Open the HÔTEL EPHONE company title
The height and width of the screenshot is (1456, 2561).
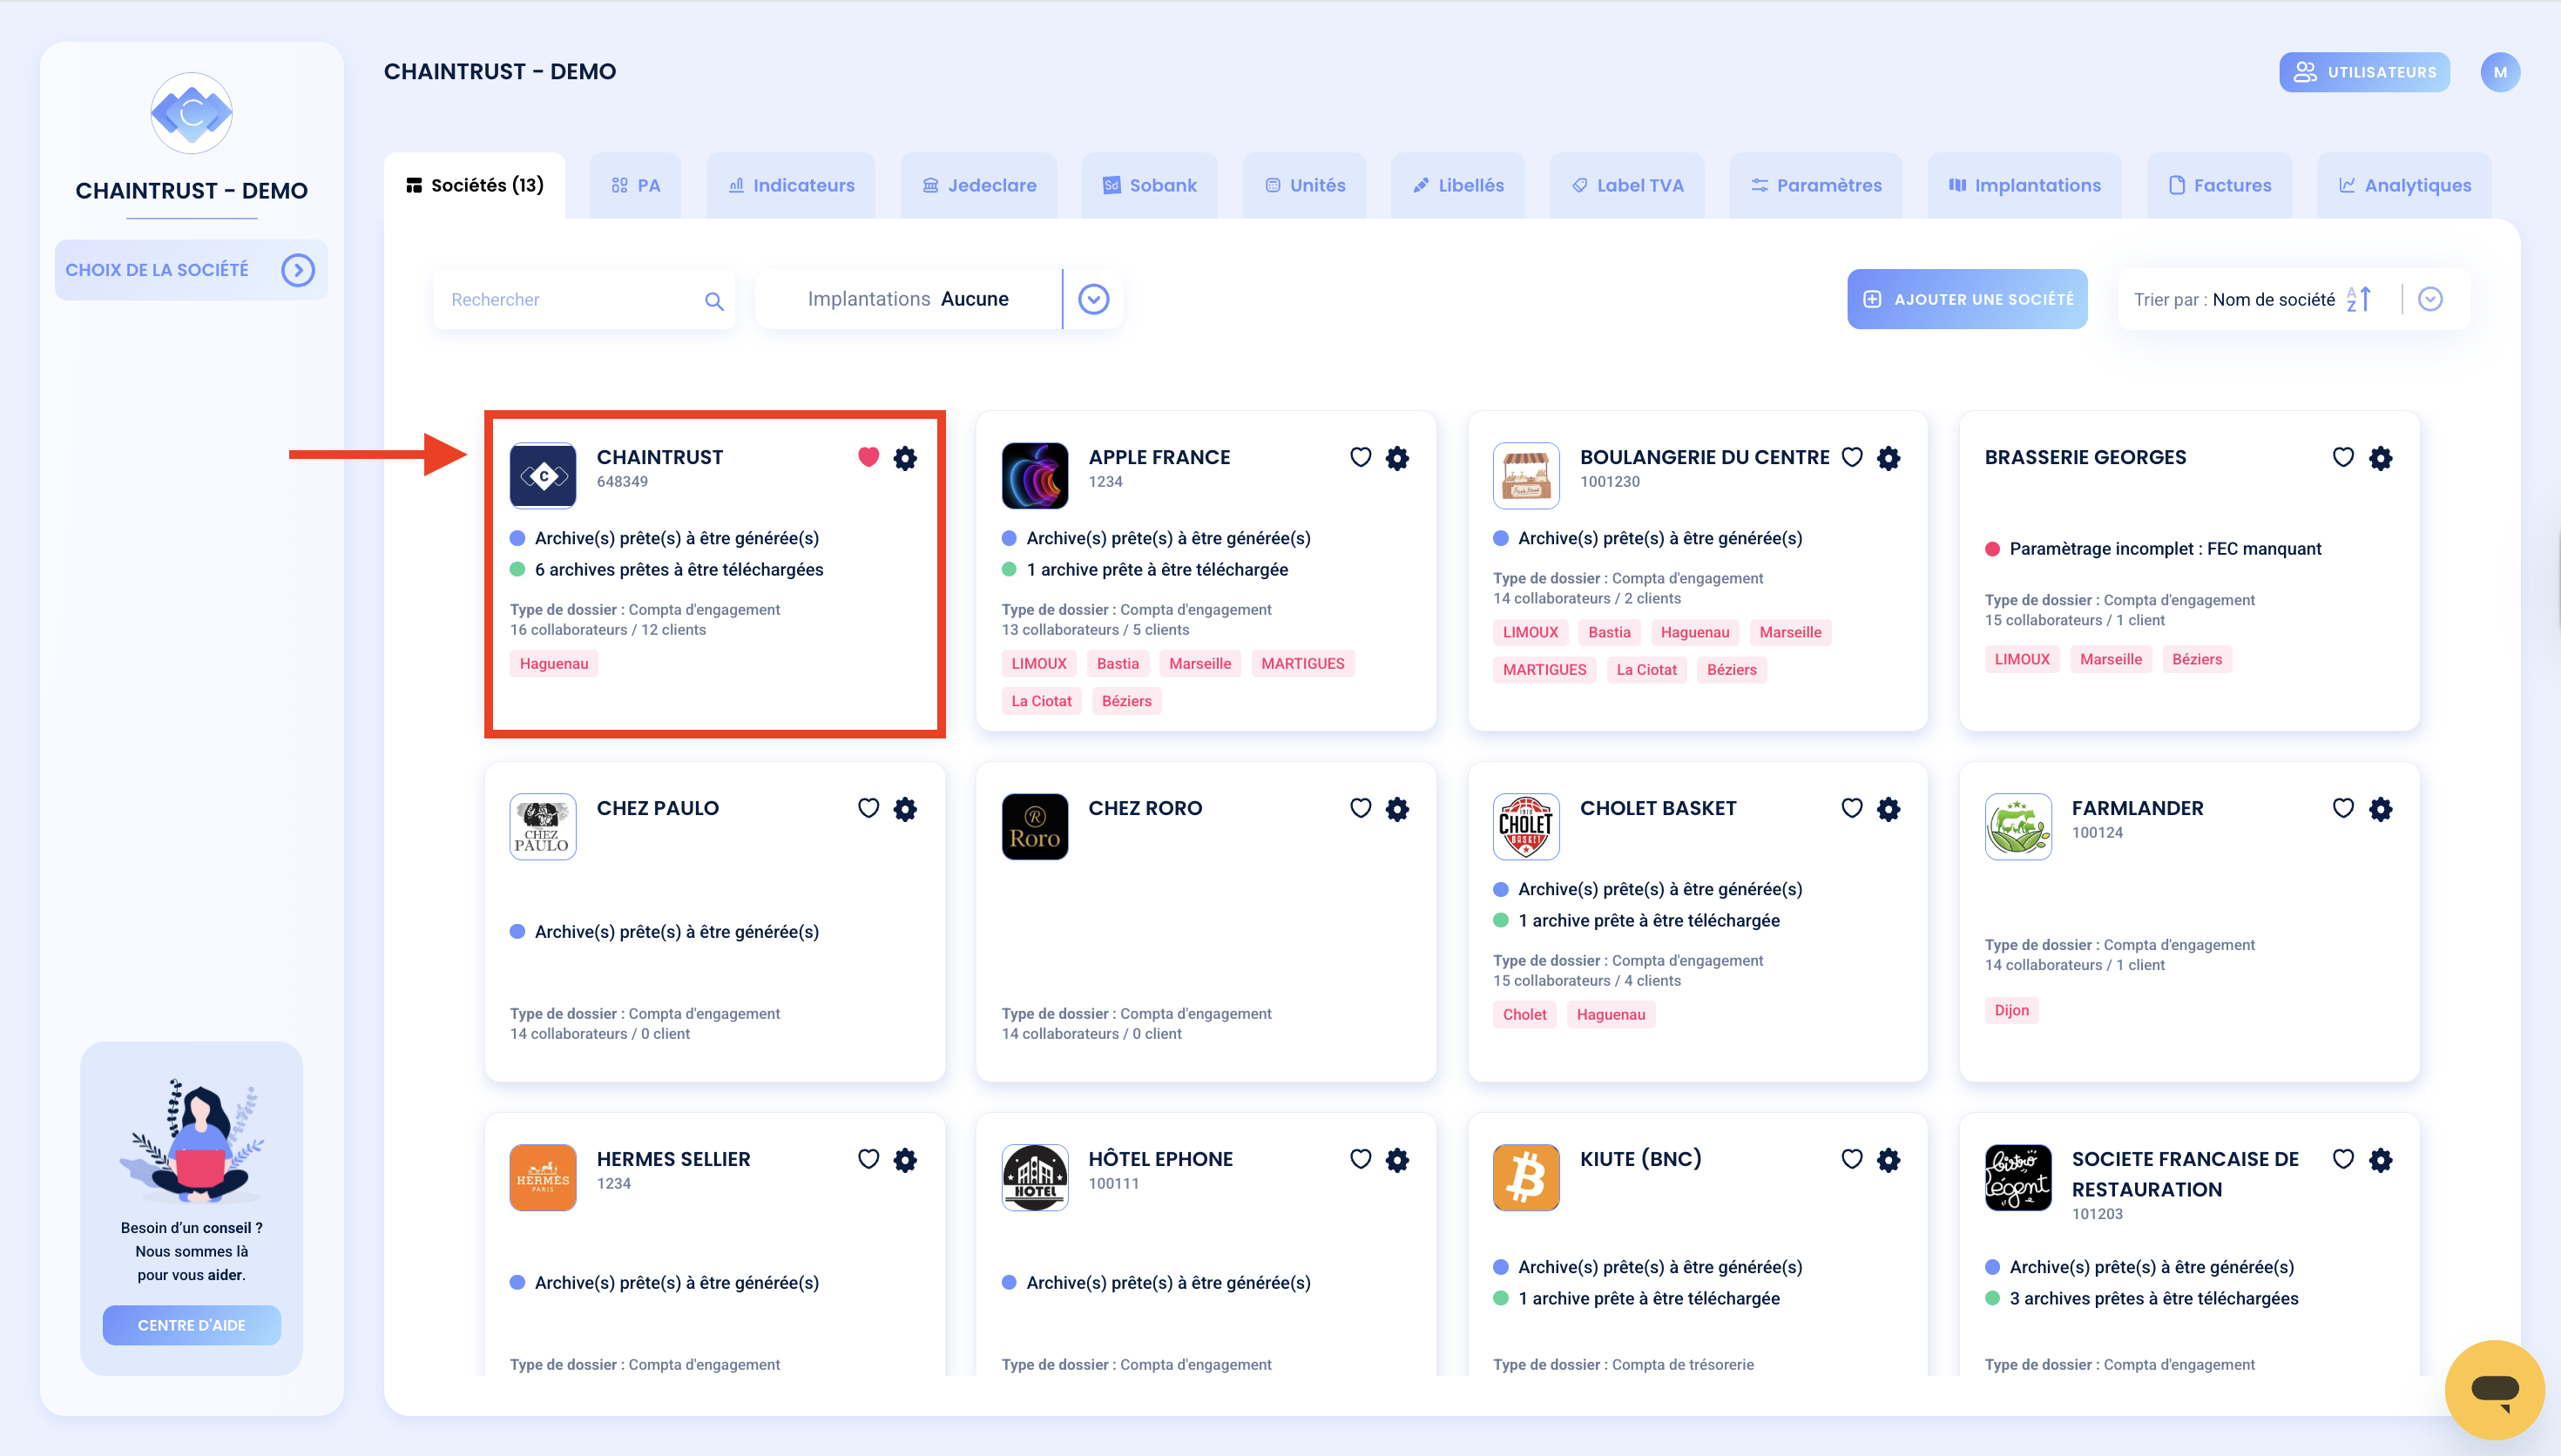click(1160, 1159)
